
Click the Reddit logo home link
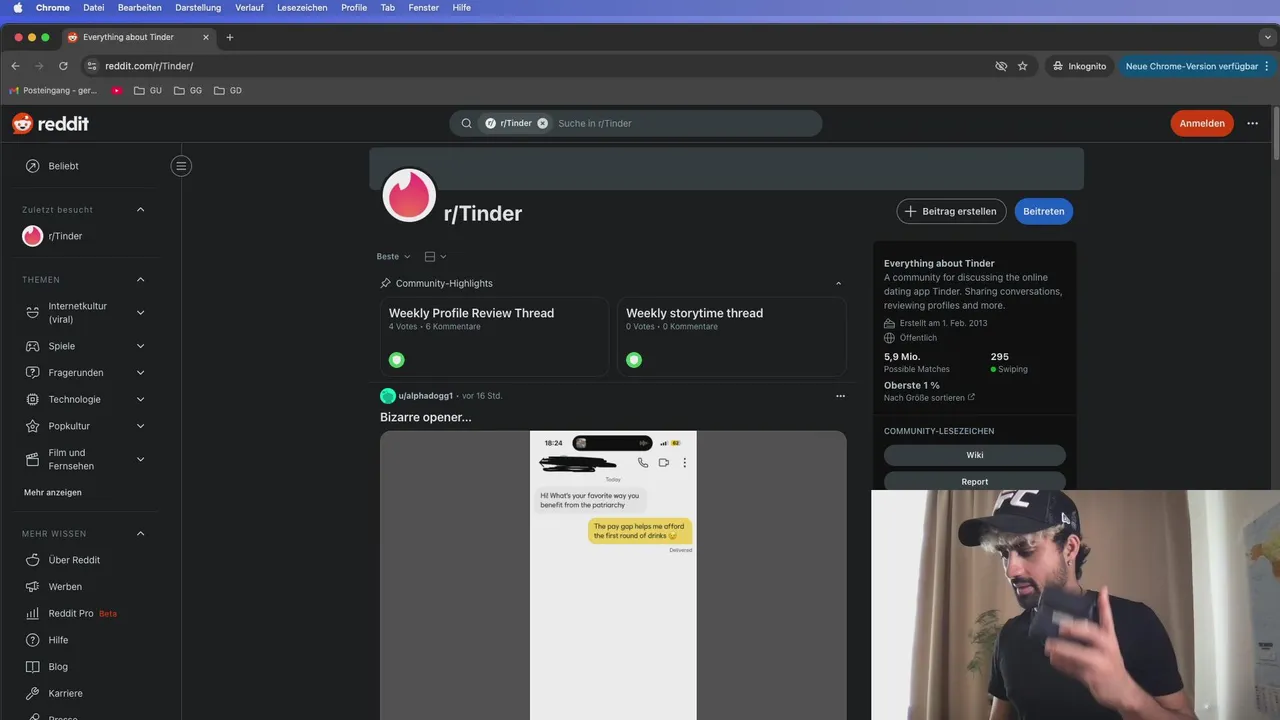(50, 123)
